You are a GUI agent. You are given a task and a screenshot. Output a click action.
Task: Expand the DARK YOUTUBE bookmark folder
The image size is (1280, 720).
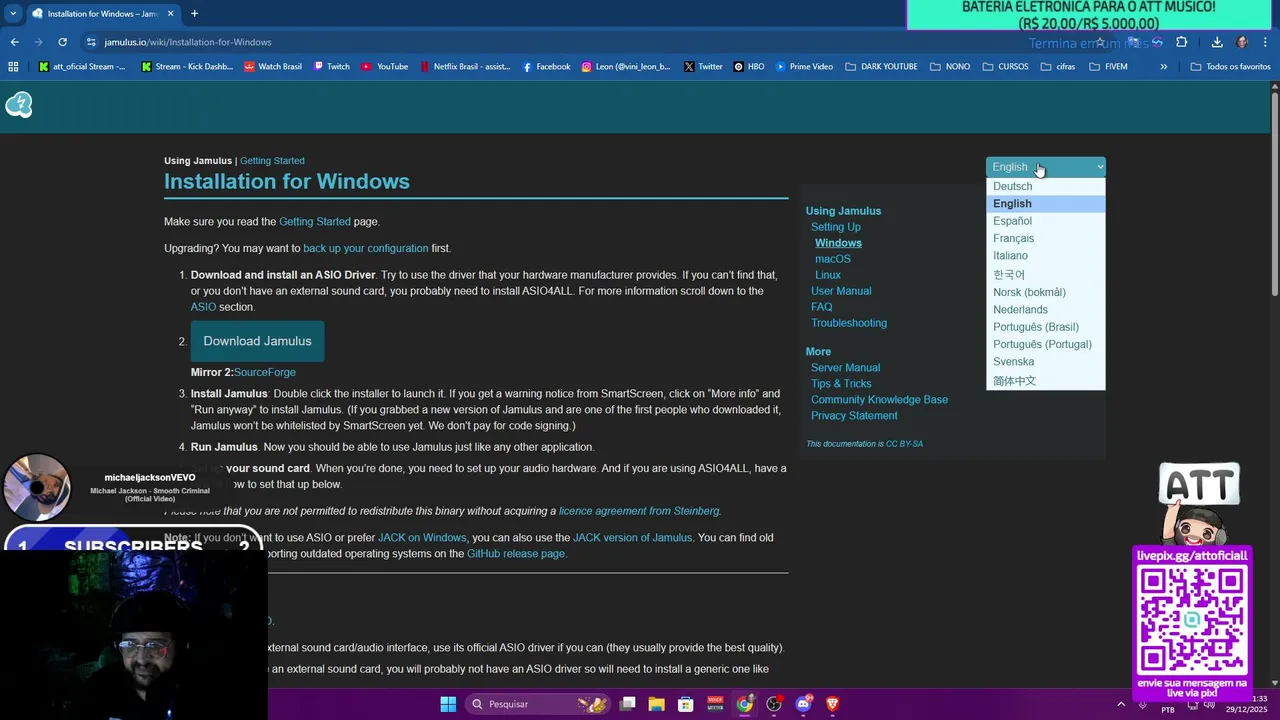coord(881,67)
